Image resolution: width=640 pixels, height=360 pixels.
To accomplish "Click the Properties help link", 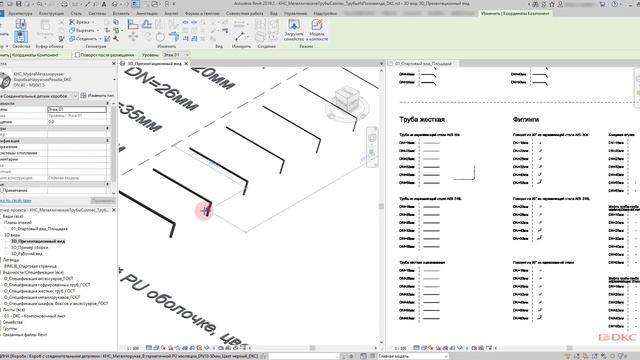I will [x=16, y=200].
